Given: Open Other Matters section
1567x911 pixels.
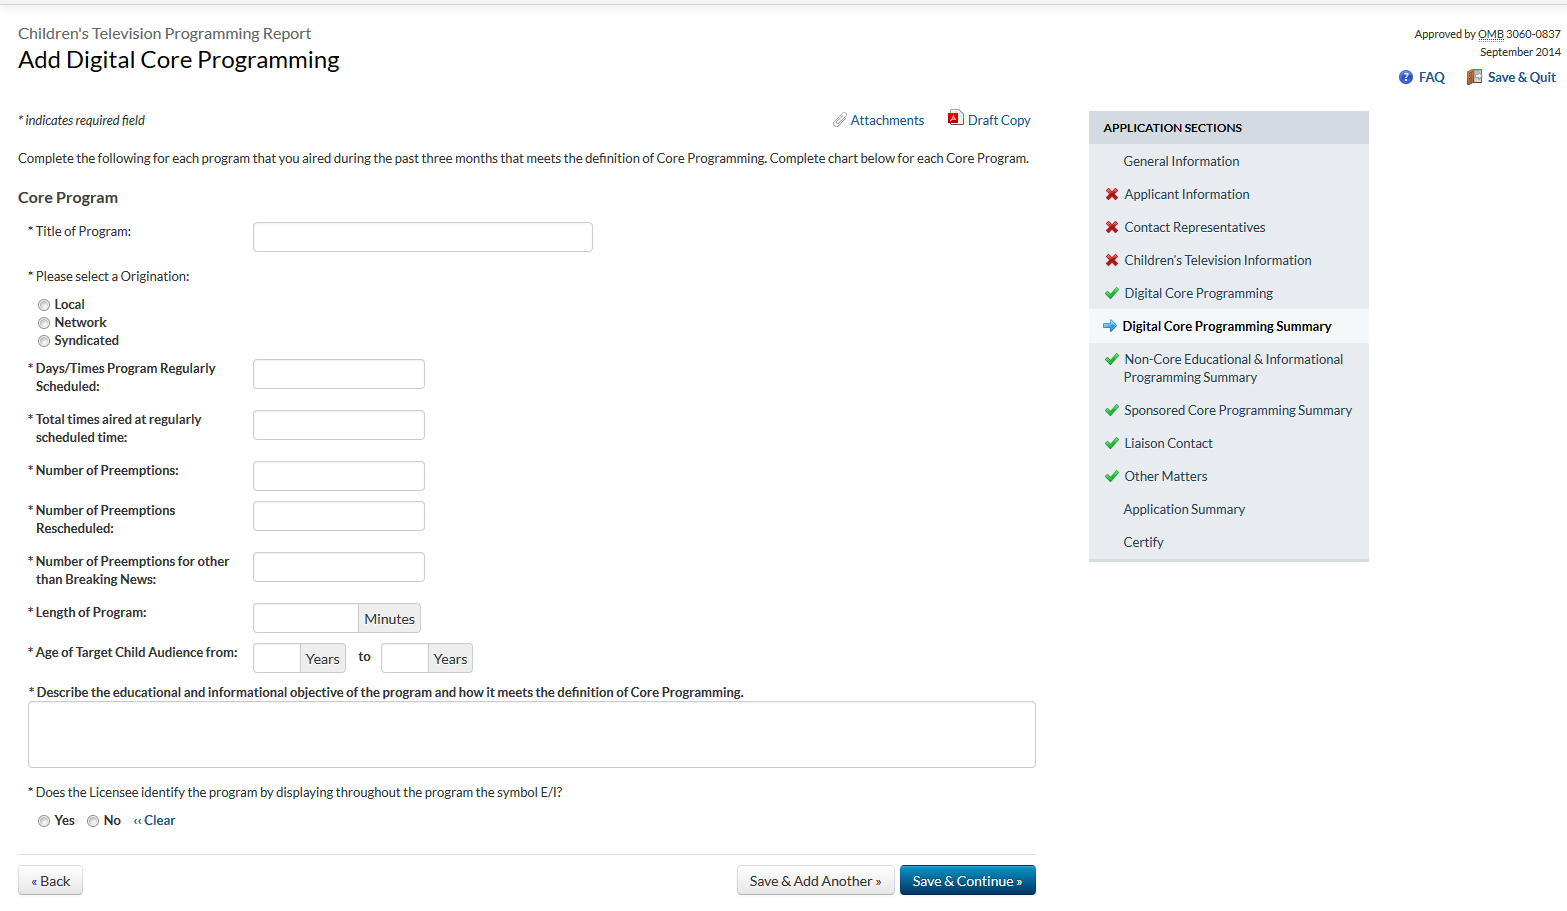Looking at the screenshot, I should pyautogui.click(x=1165, y=477).
